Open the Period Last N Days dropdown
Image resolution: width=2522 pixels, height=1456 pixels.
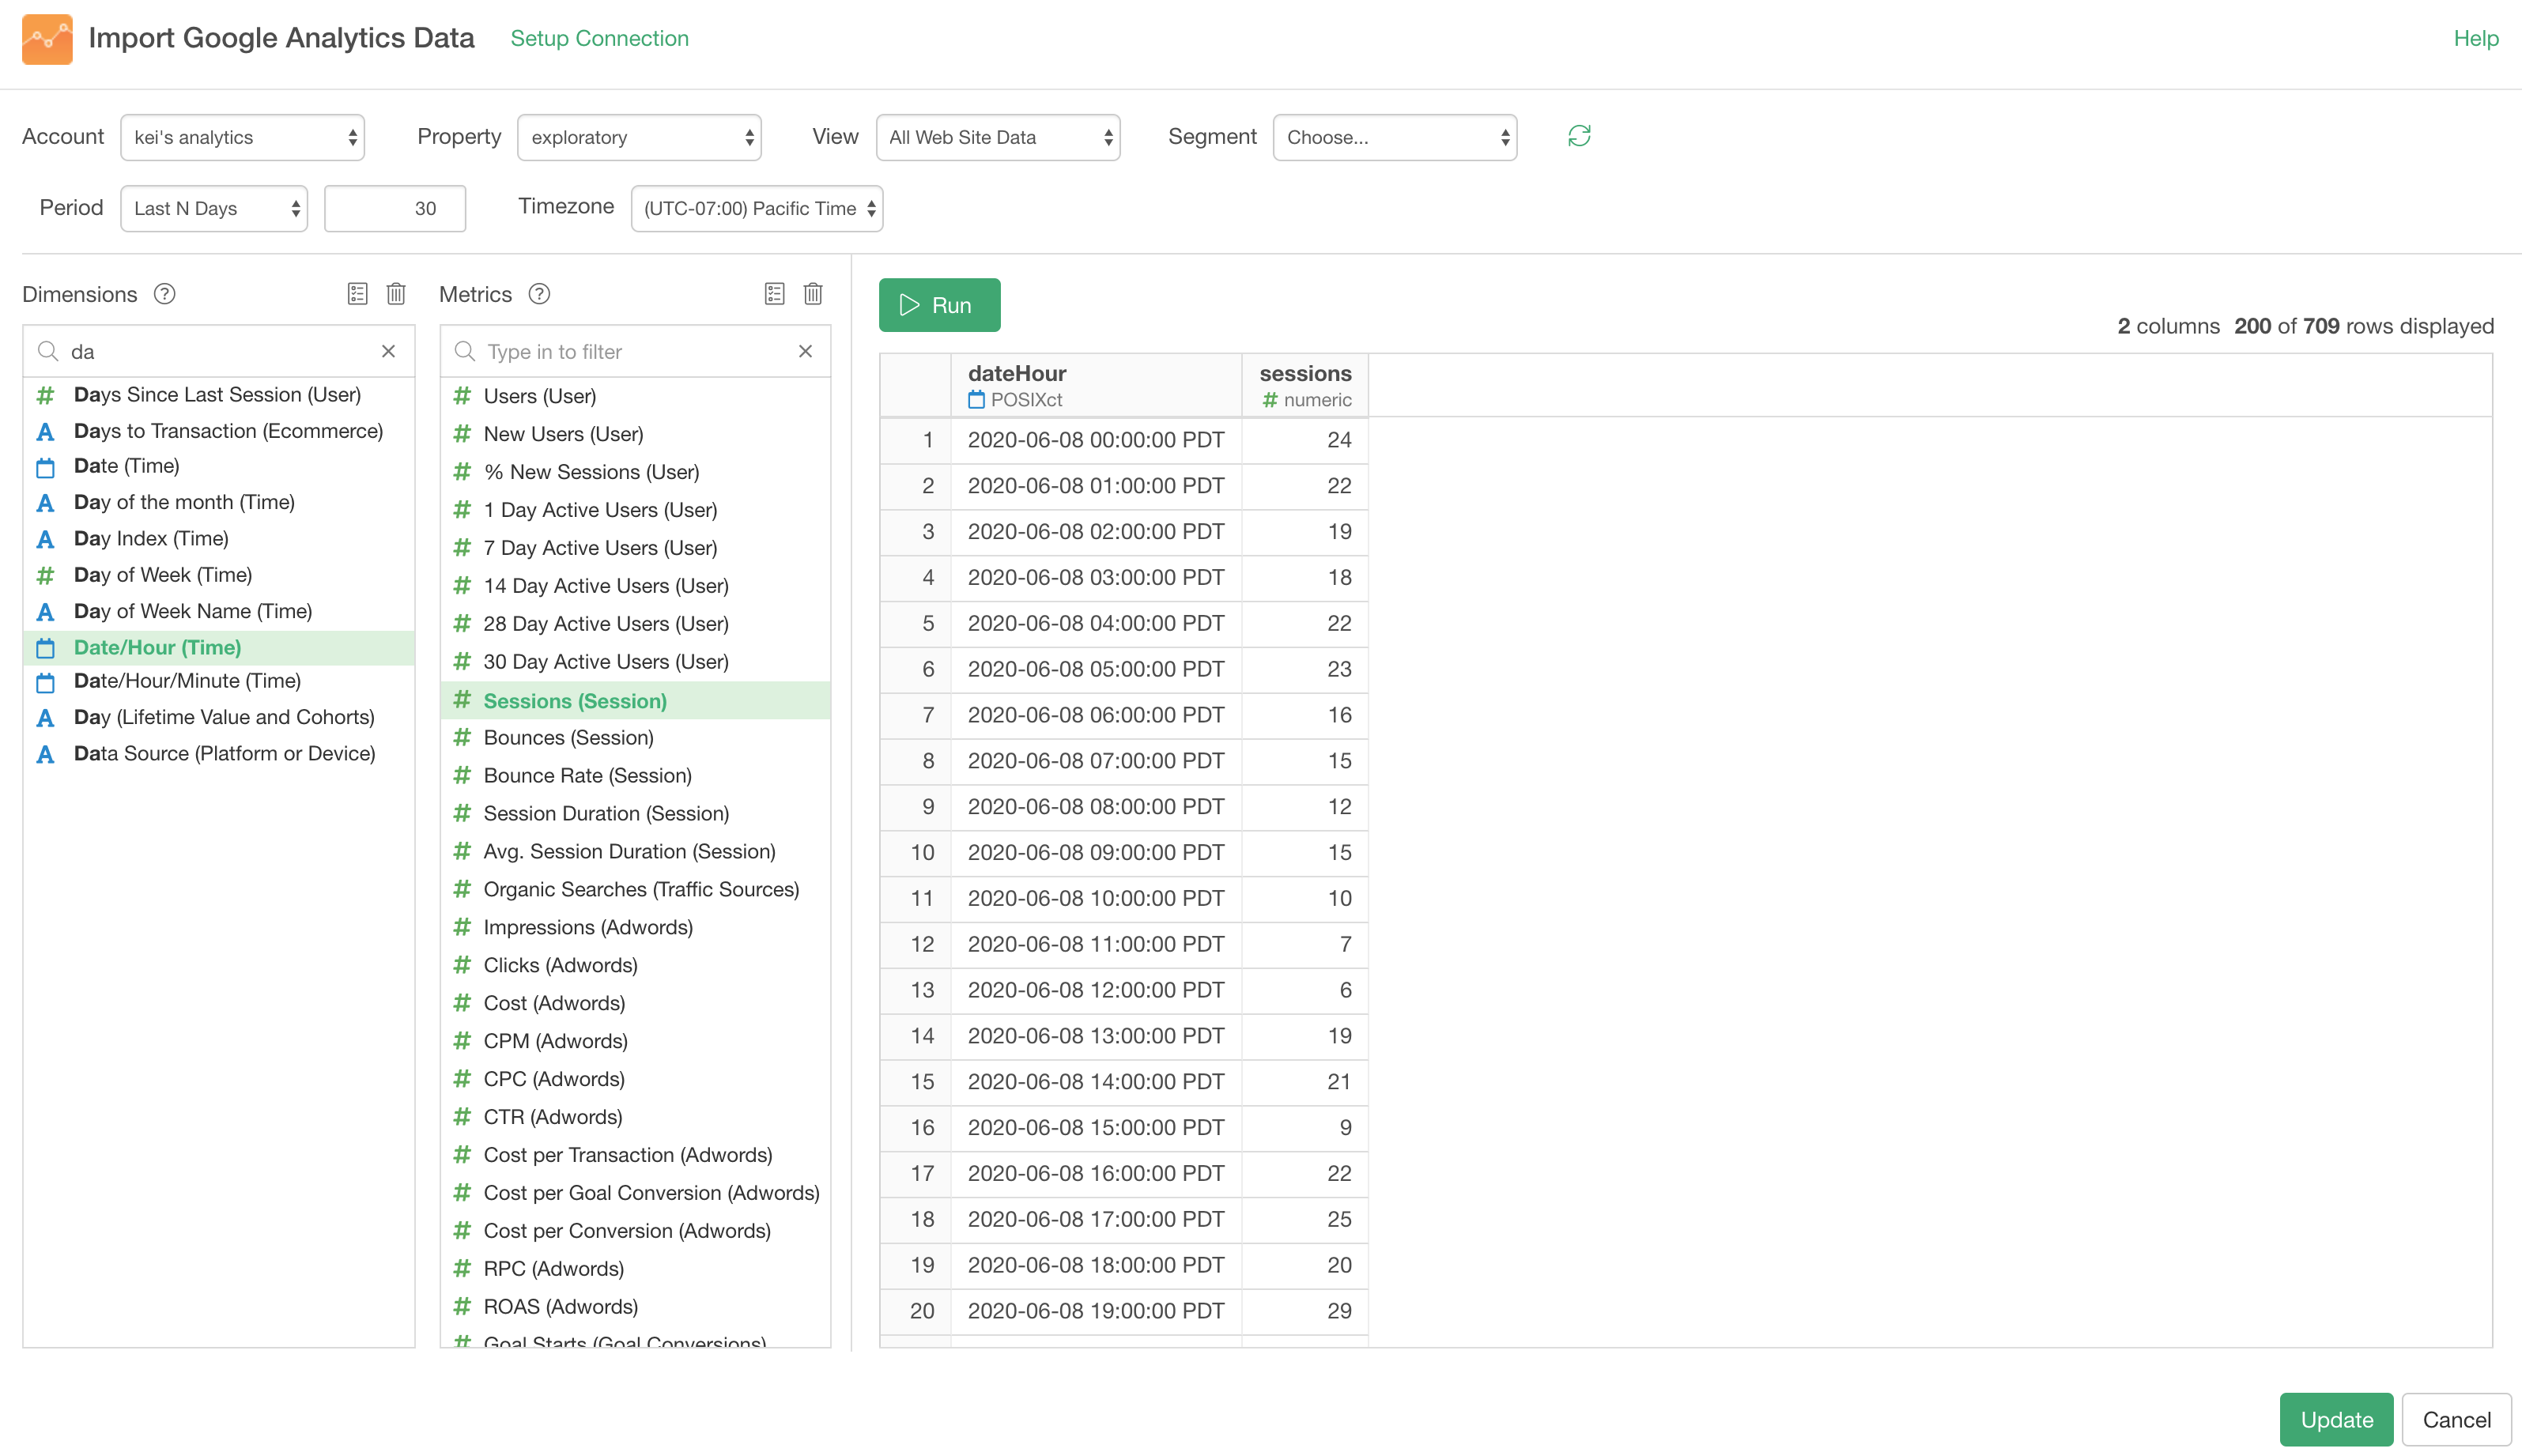[214, 208]
